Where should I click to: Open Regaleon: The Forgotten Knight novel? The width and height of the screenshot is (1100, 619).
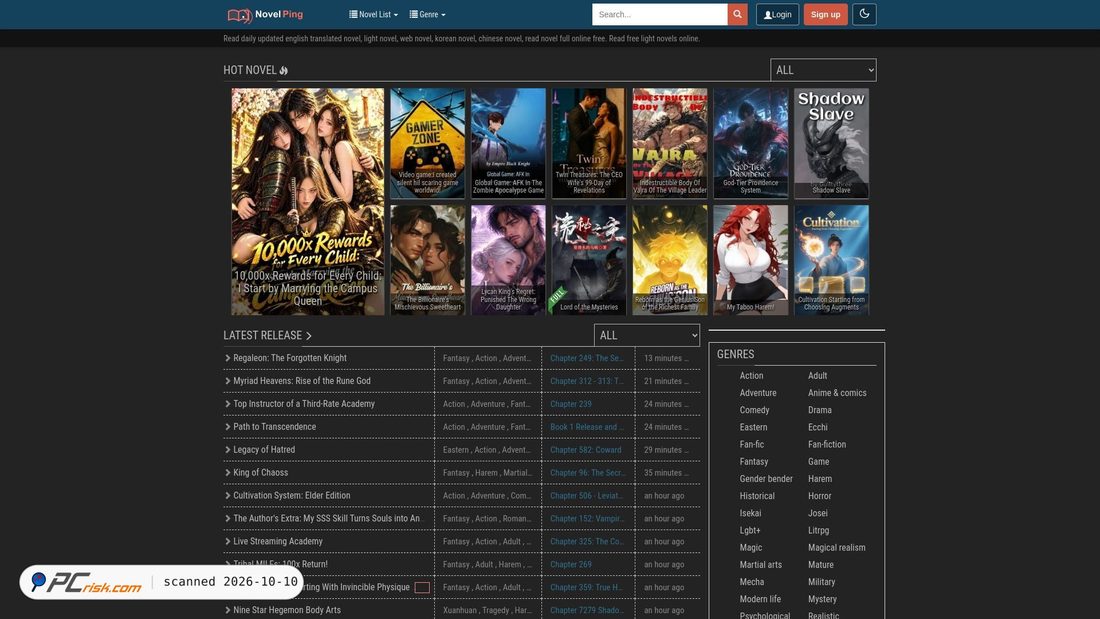pyautogui.click(x=290, y=358)
